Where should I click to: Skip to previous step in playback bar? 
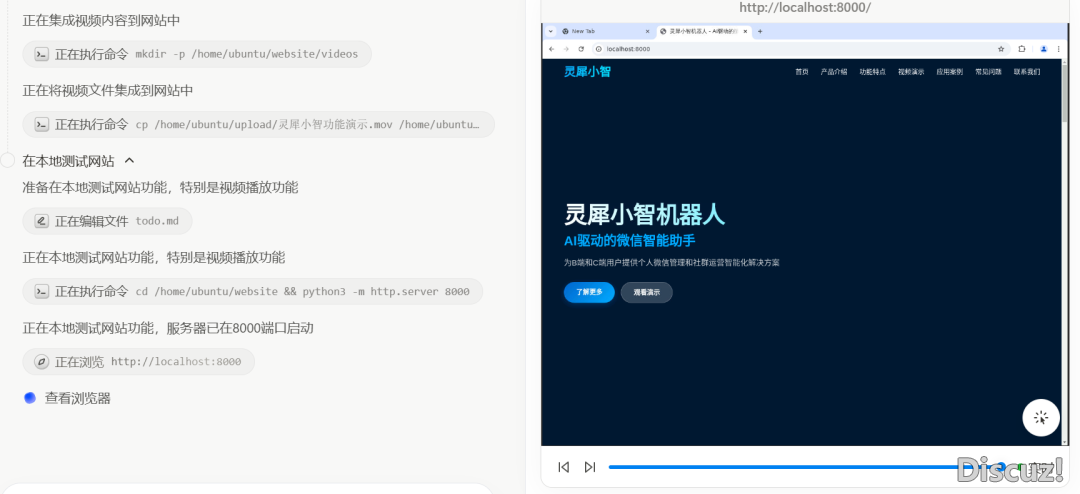click(563, 467)
